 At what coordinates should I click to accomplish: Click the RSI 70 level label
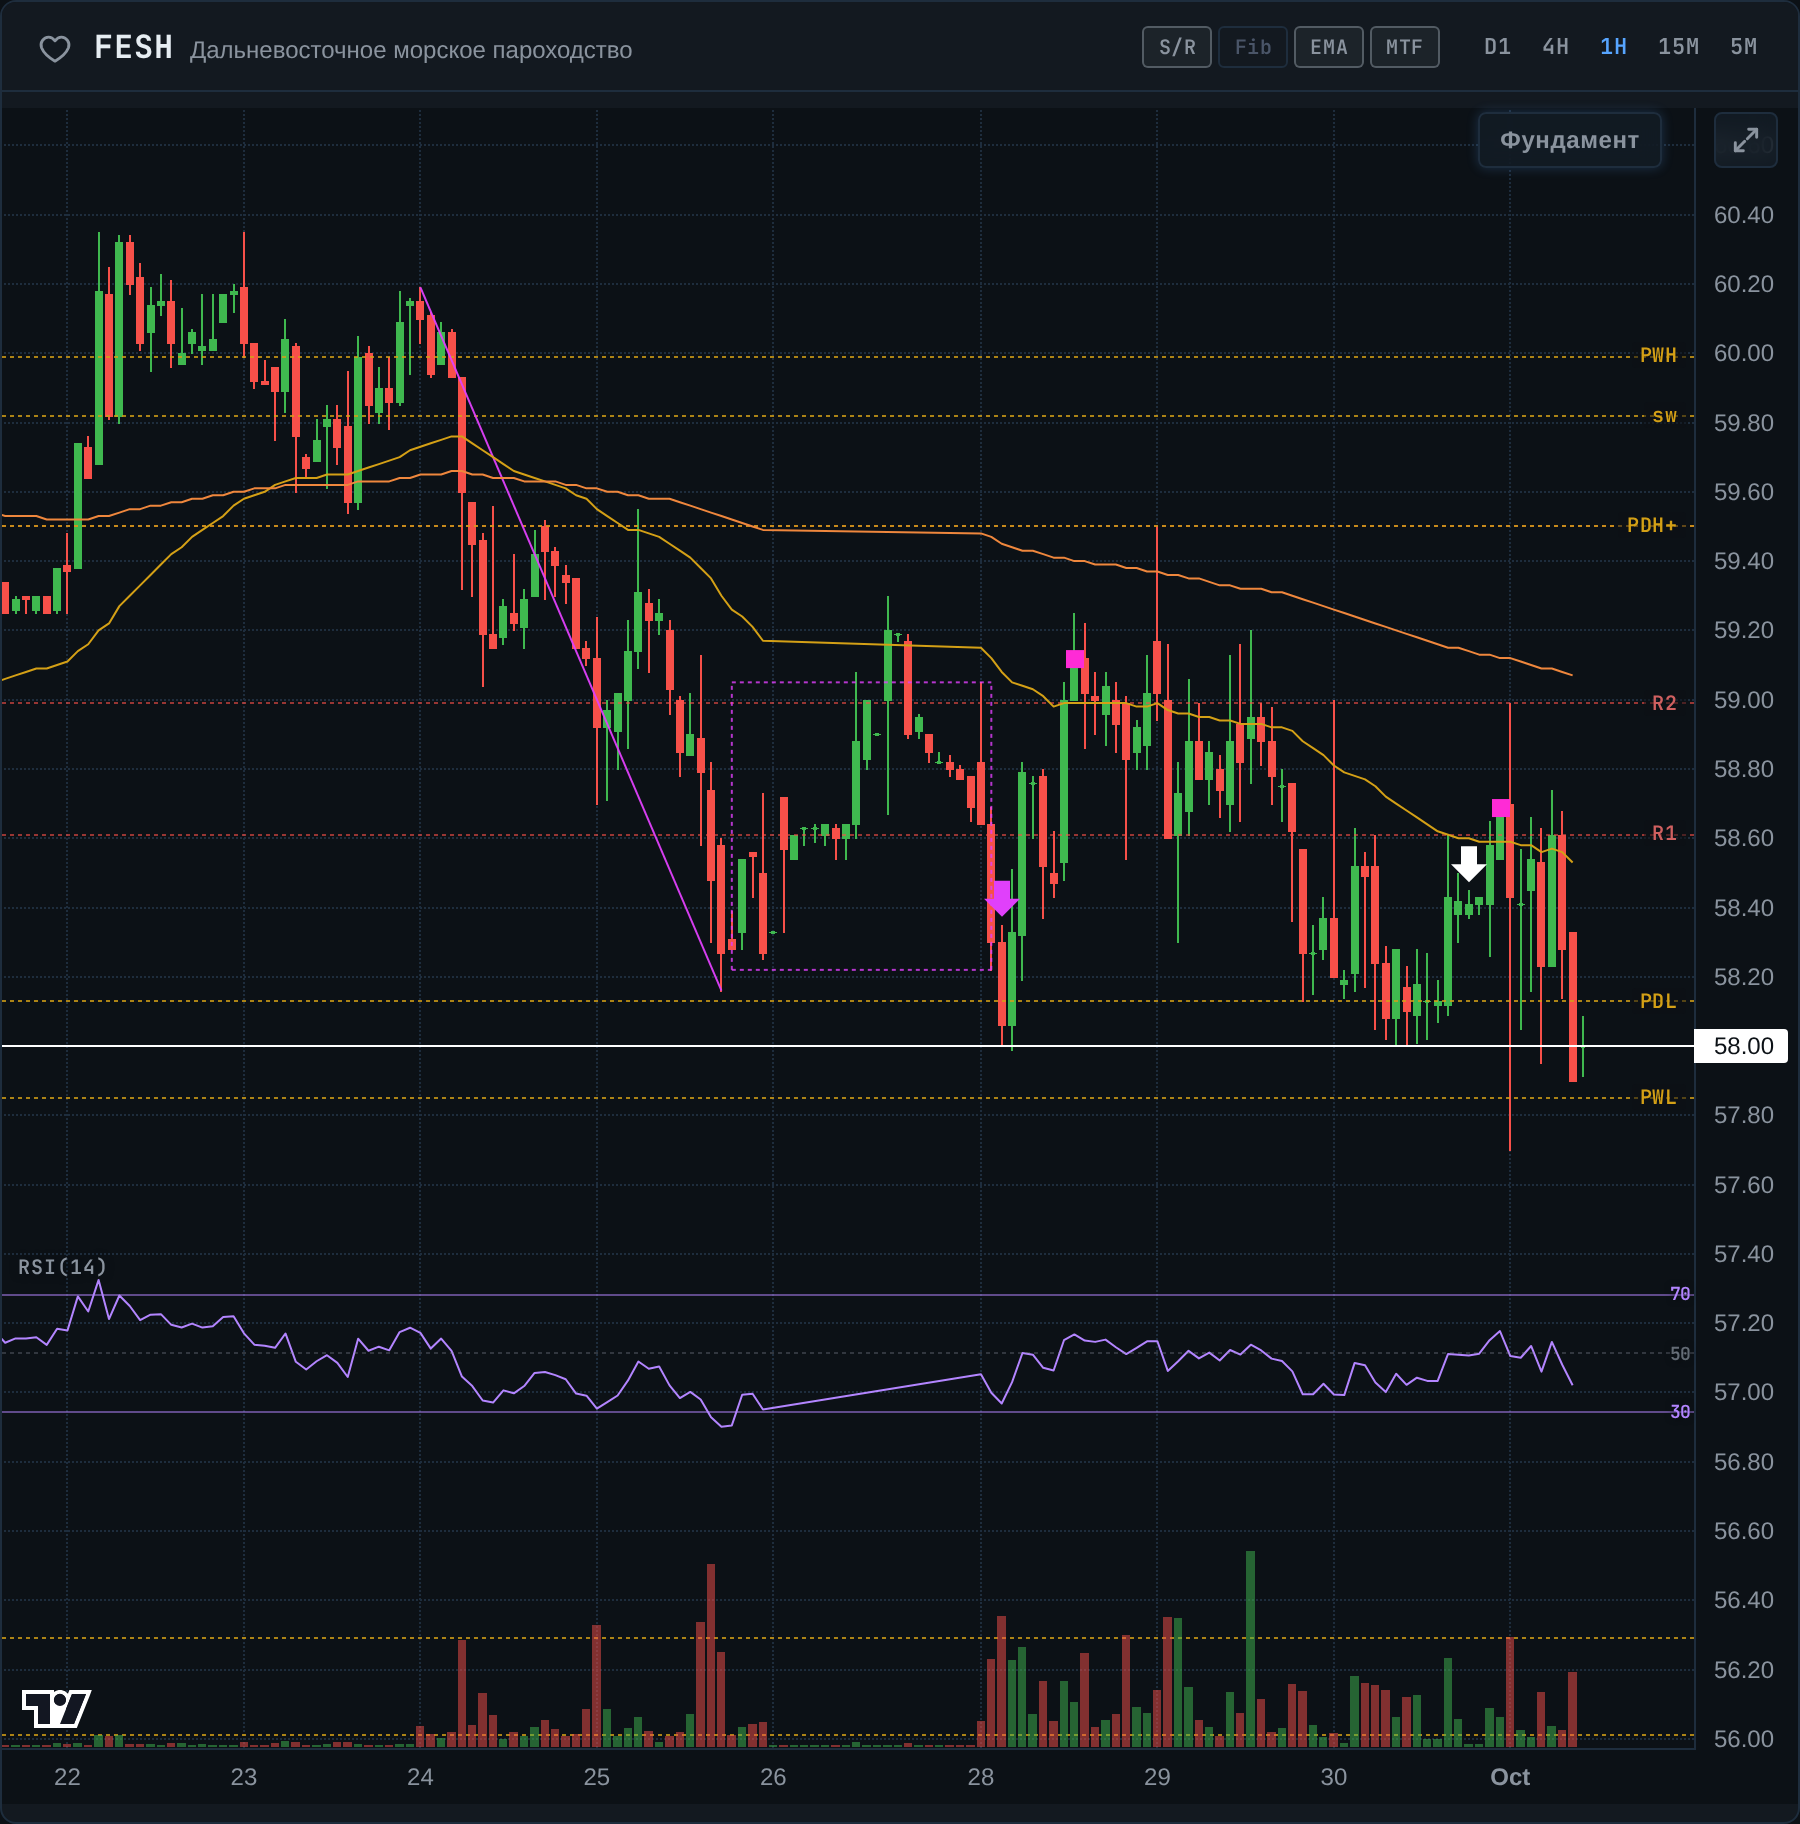coord(1680,1294)
